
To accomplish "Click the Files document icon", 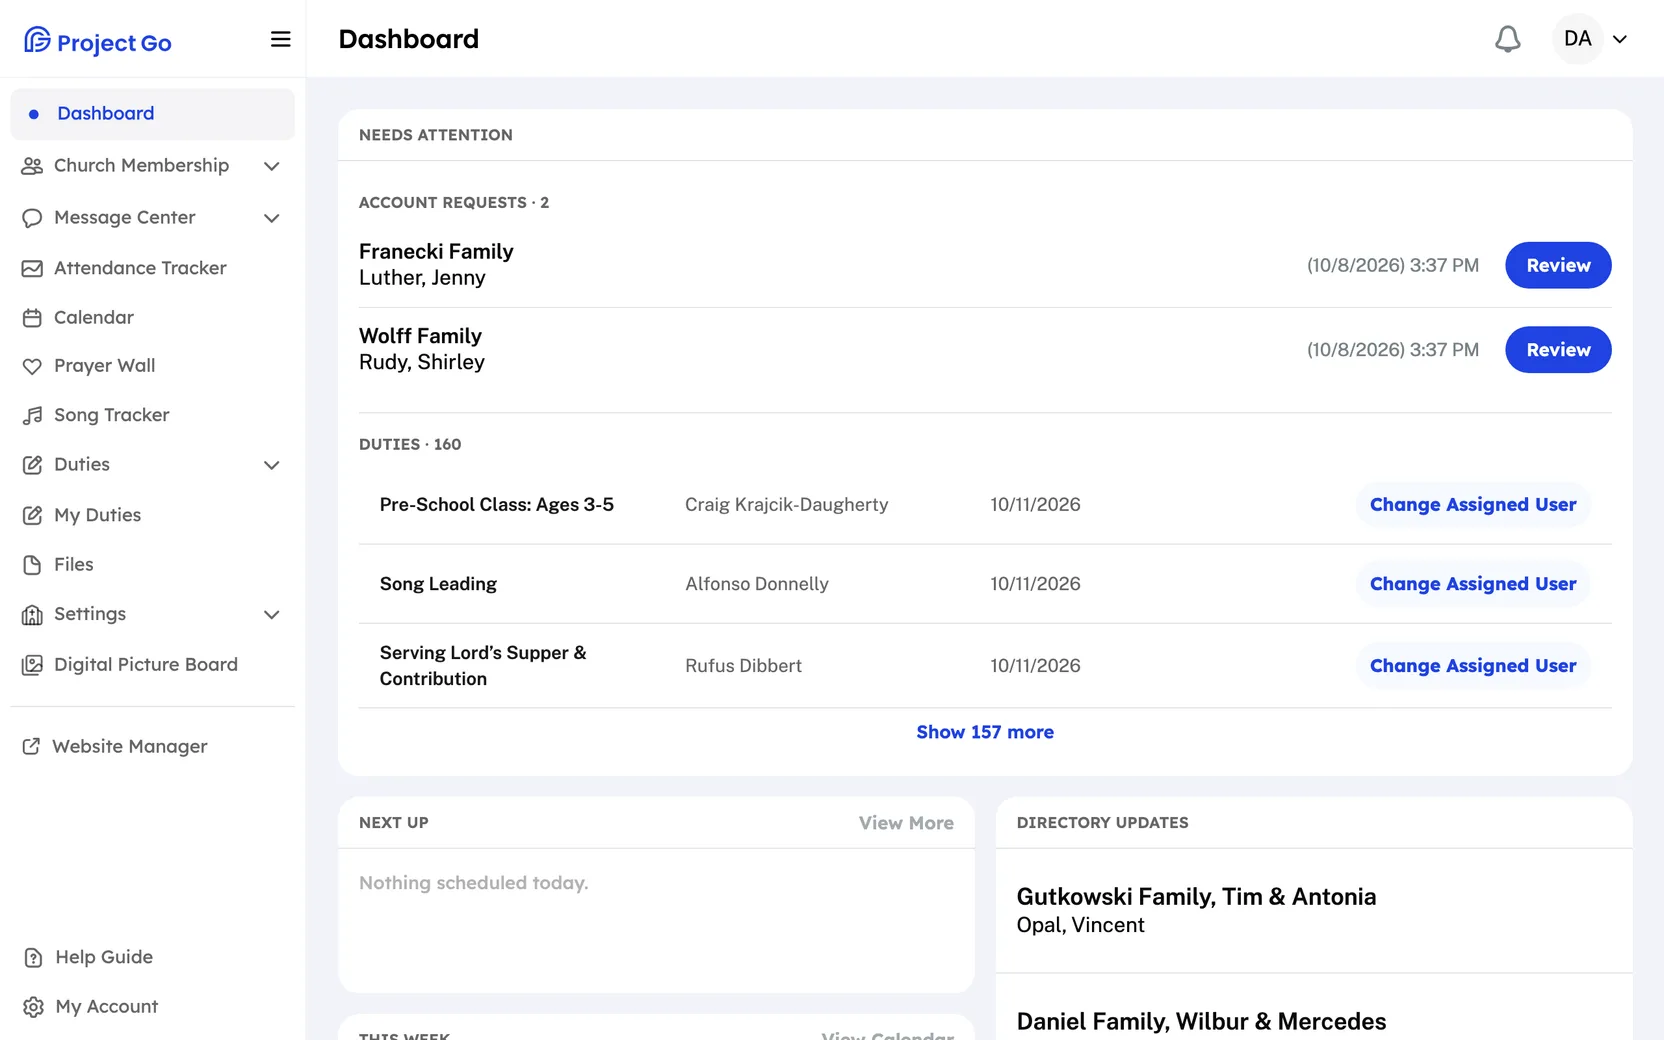I will pos(32,565).
